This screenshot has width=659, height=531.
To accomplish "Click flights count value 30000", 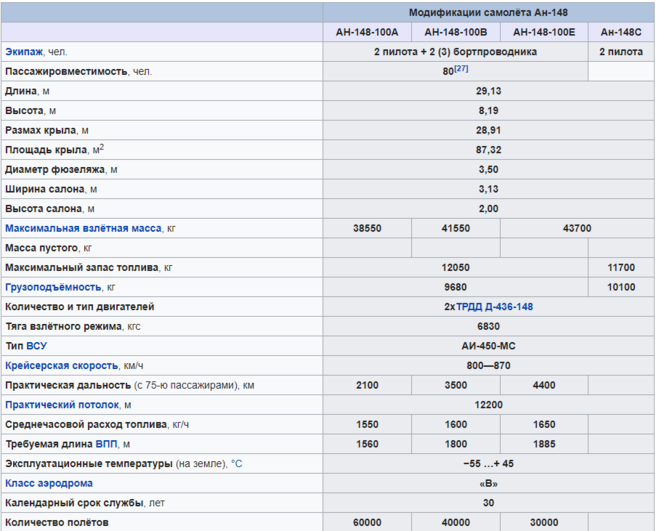I will coord(544,523).
